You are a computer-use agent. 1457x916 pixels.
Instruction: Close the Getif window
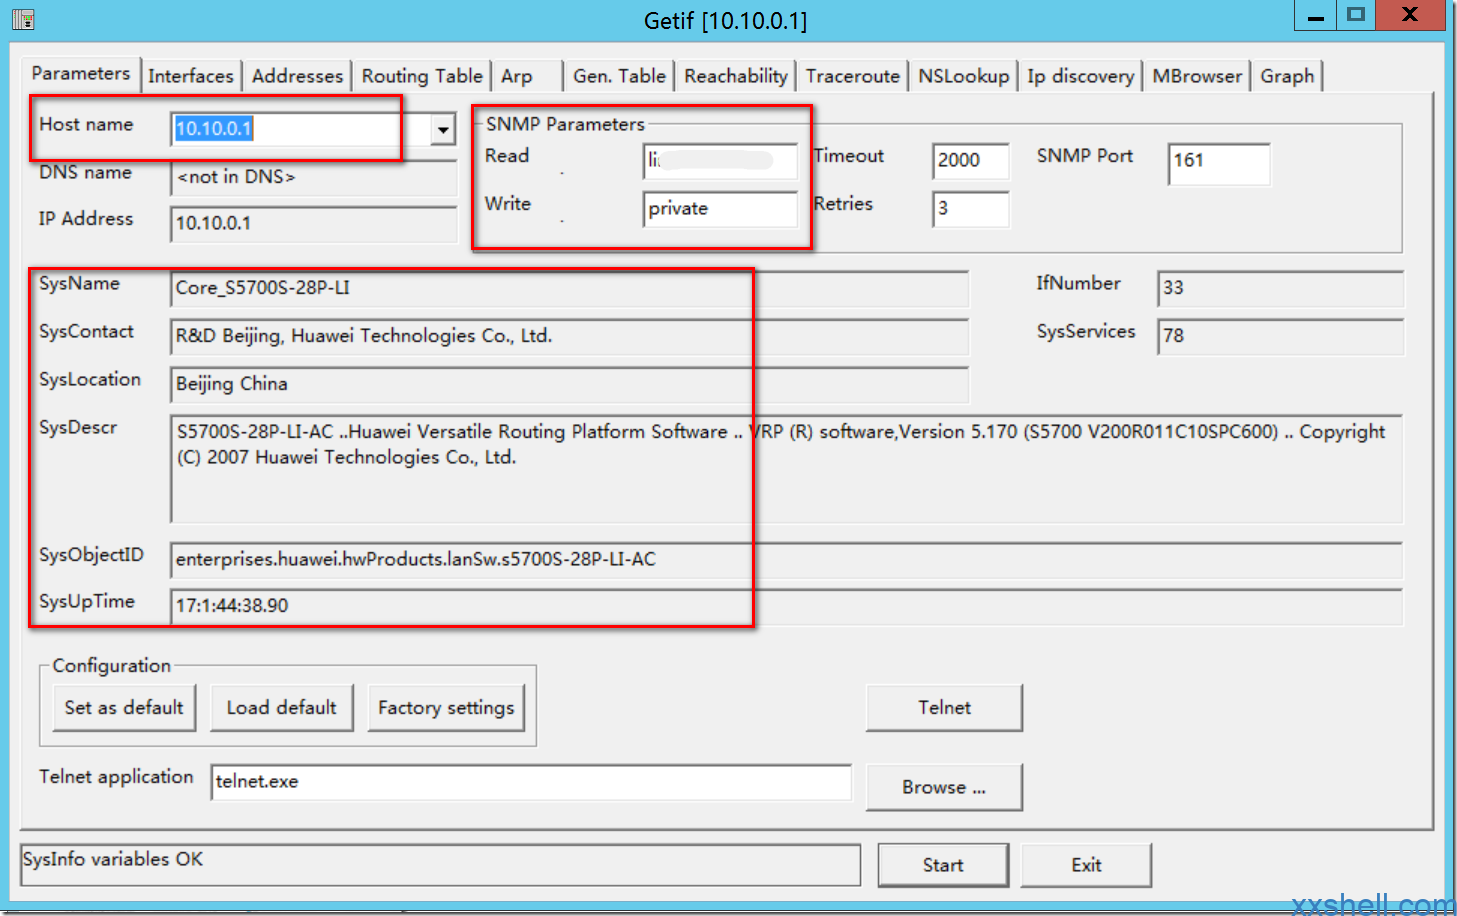coord(1410,15)
